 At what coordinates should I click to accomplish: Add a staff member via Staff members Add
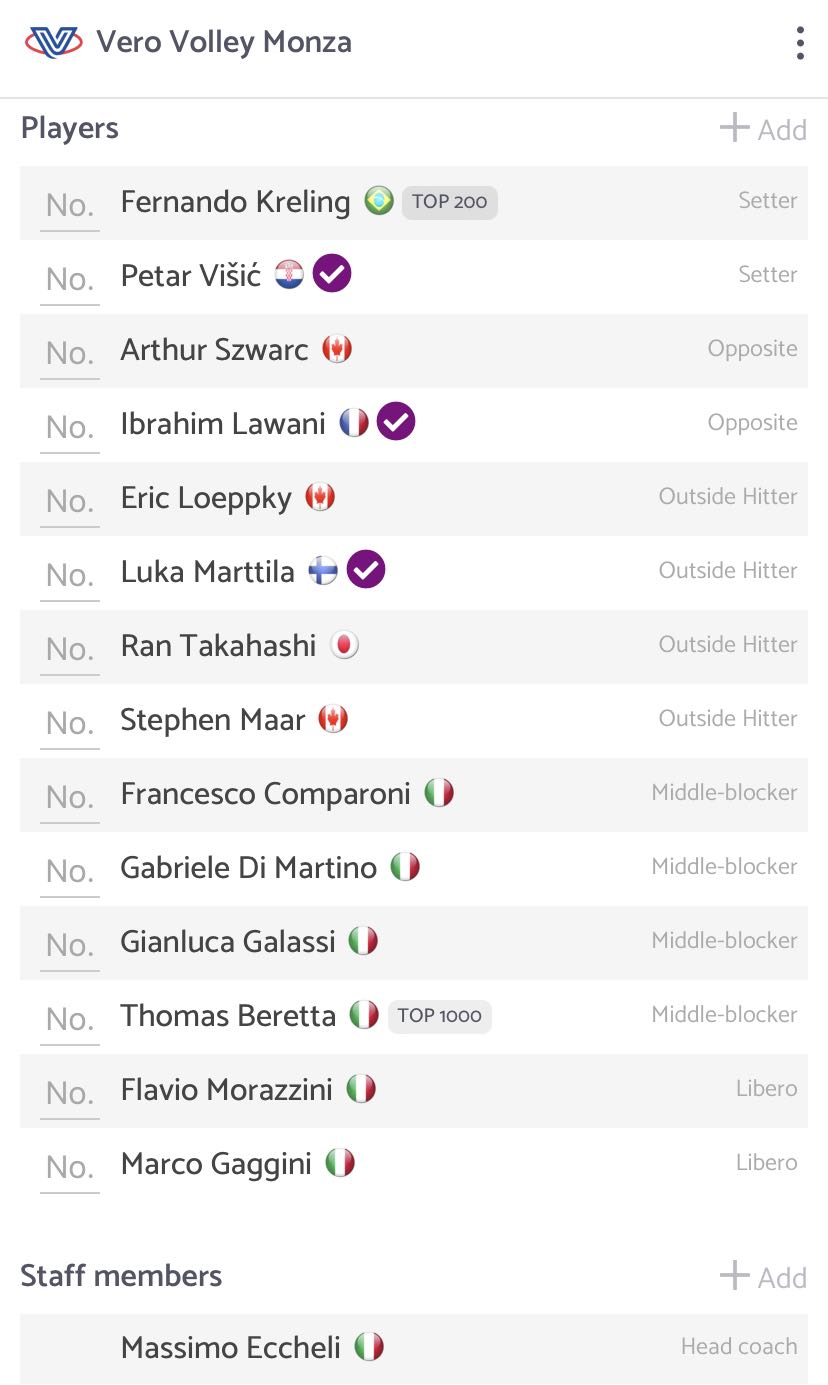763,1277
